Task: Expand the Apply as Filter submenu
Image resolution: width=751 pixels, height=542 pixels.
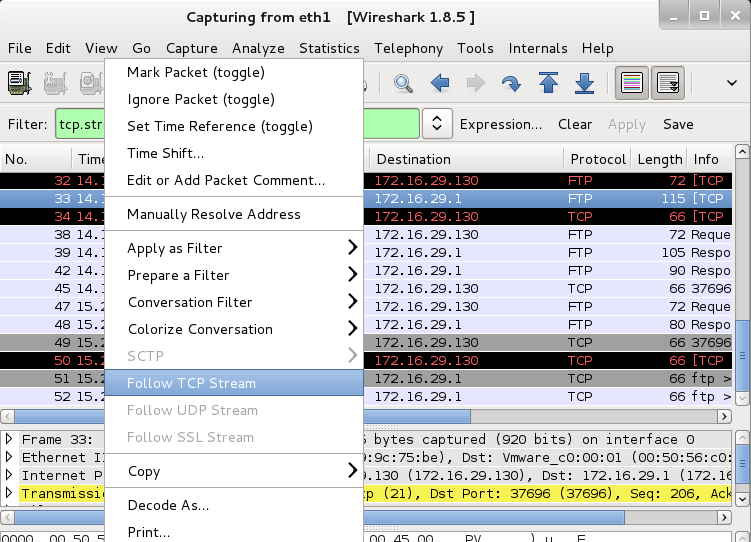Action: click(x=234, y=248)
